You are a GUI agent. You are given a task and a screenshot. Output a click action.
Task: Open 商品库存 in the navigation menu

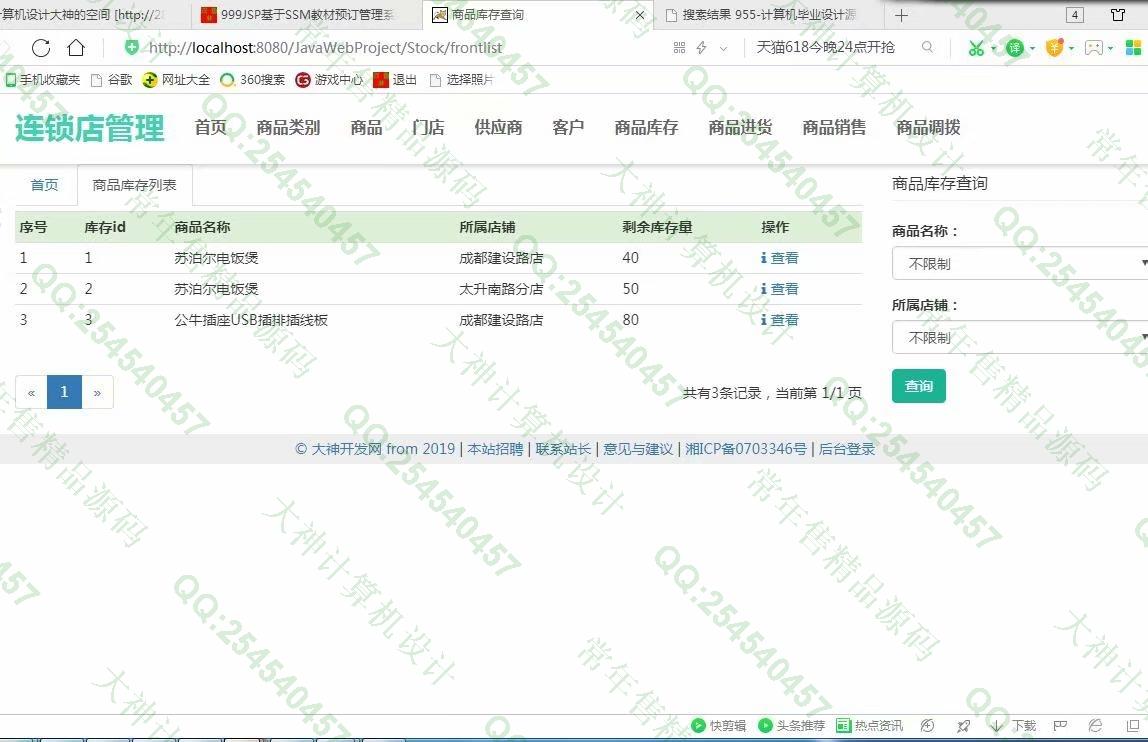pyautogui.click(x=646, y=127)
